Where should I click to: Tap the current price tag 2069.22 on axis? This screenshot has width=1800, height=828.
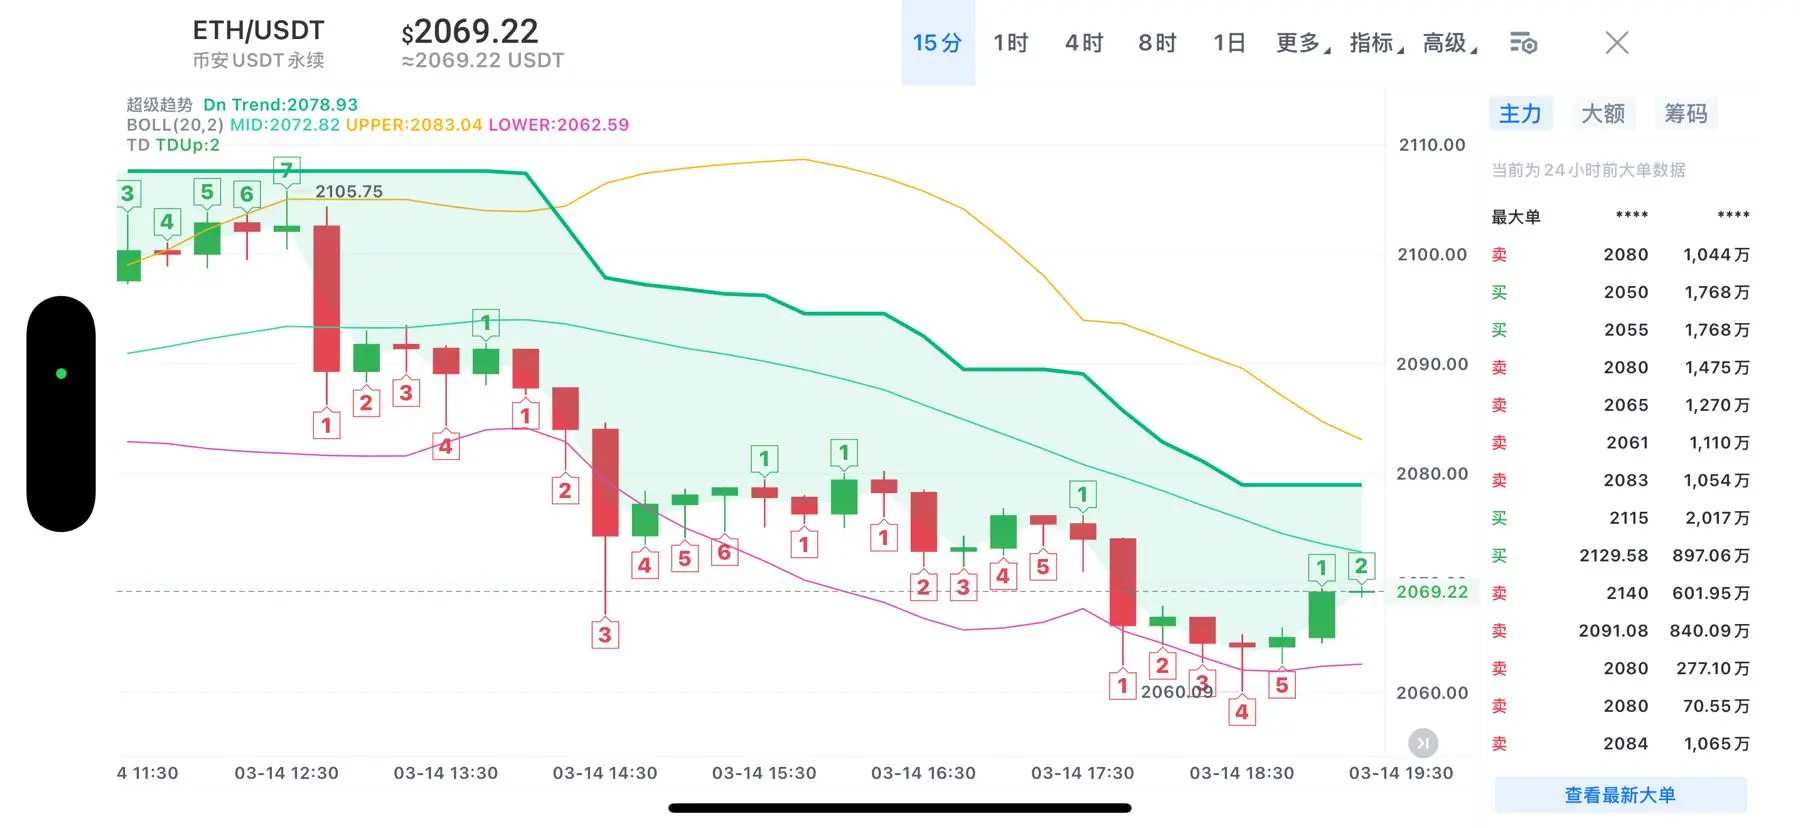click(x=1432, y=592)
